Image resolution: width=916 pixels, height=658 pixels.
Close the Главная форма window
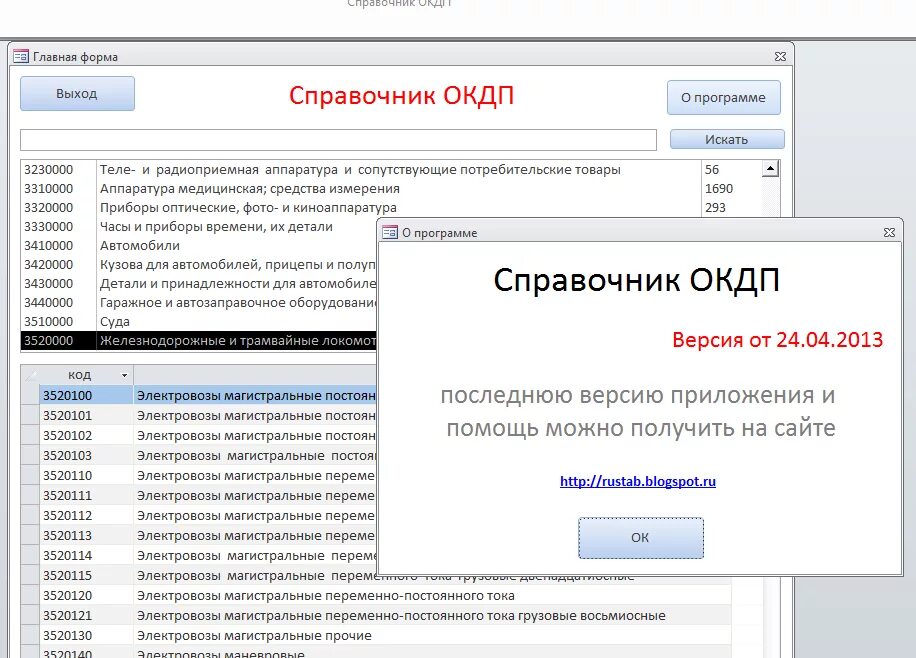(780, 57)
